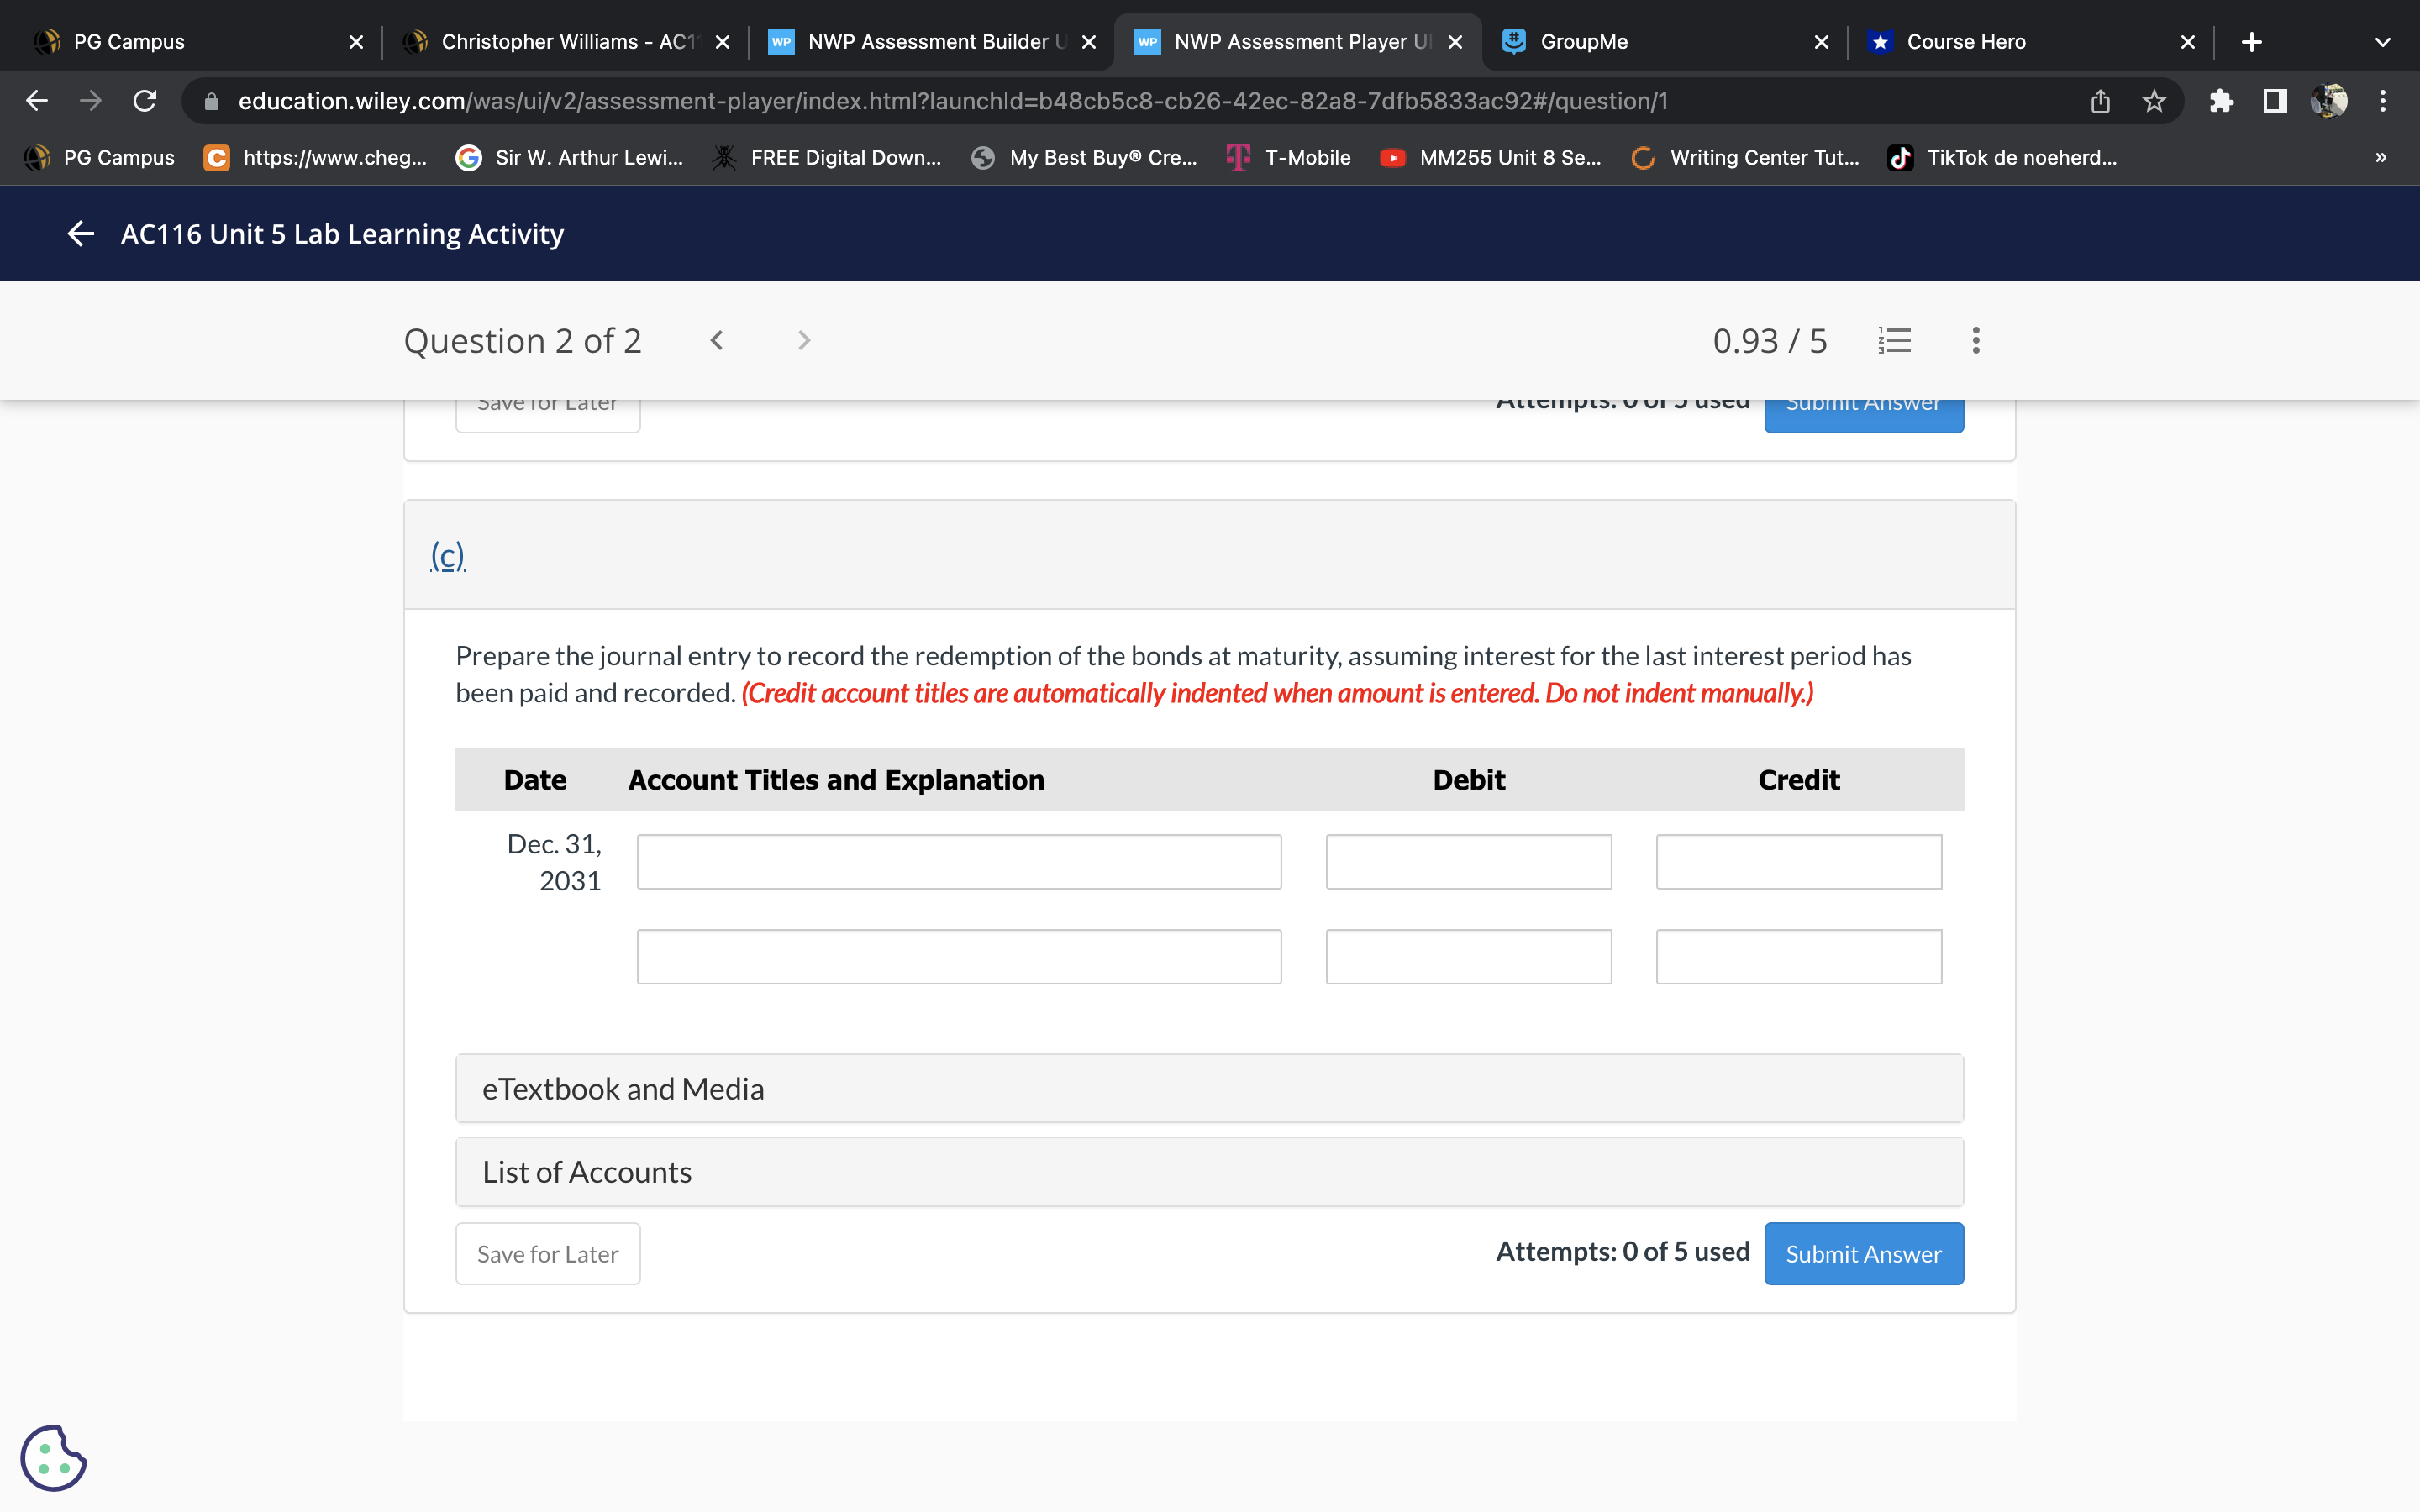Open the Chrome three-dot browser menu
This screenshot has width=2420, height=1512.
(x=2382, y=100)
